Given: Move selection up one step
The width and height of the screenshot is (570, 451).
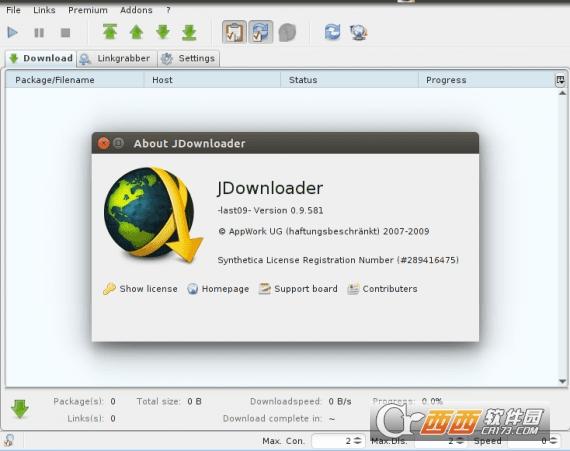Looking at the screenshot, I should coord(136,32).
